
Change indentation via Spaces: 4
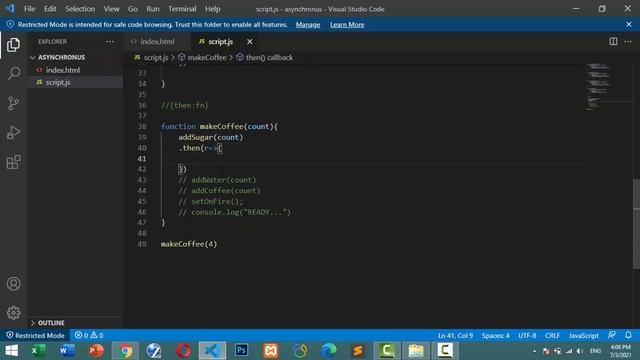coord(495,336)
